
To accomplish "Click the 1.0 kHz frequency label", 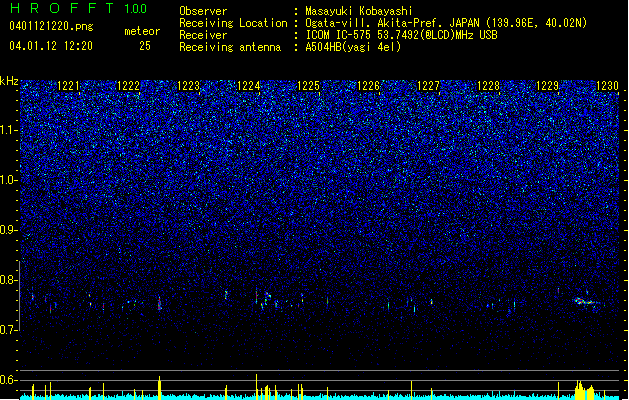I will coord(9,180).
